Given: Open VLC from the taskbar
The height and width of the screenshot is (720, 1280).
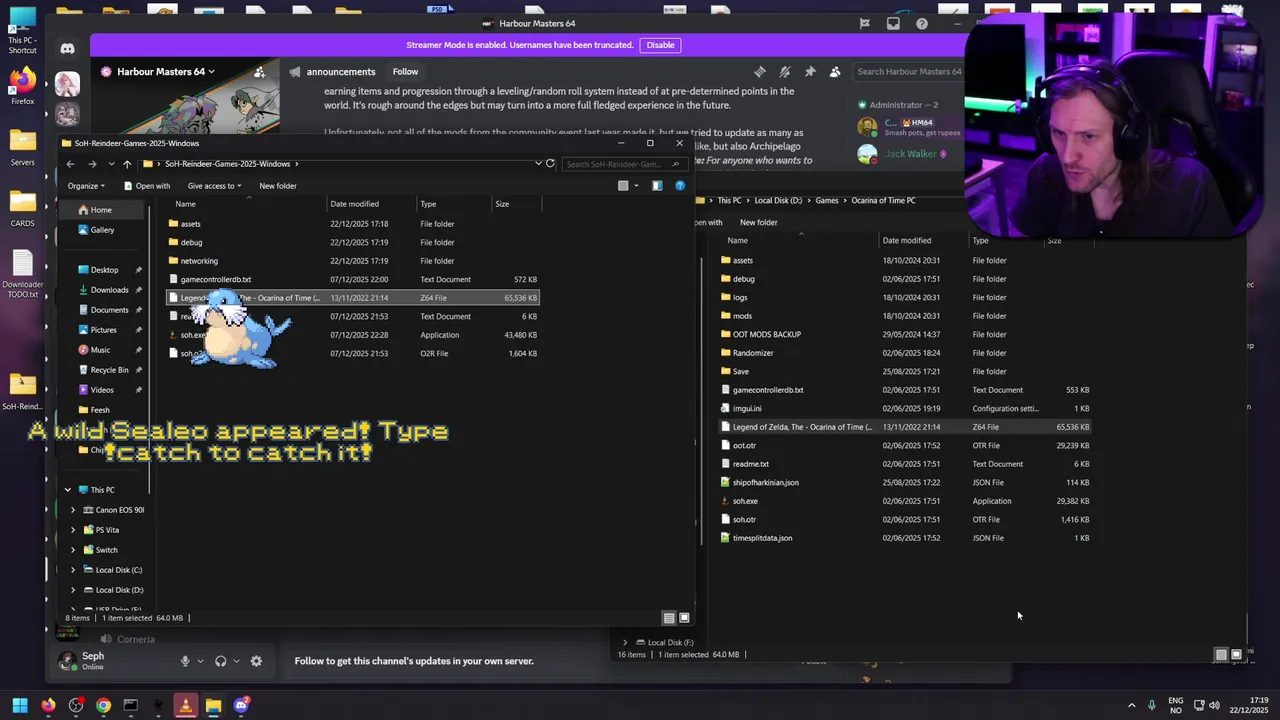Looking at the screenshot, I should pos(185,706).
